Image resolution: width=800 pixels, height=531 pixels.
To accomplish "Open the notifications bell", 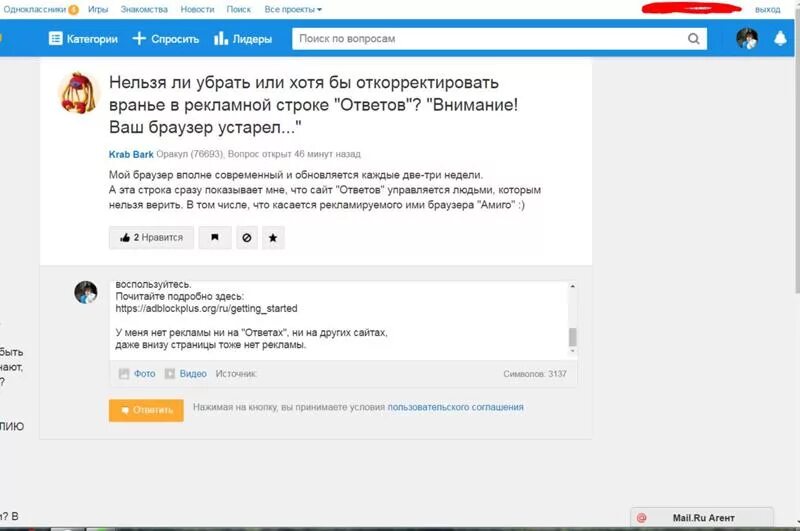I will coord(780,38).
